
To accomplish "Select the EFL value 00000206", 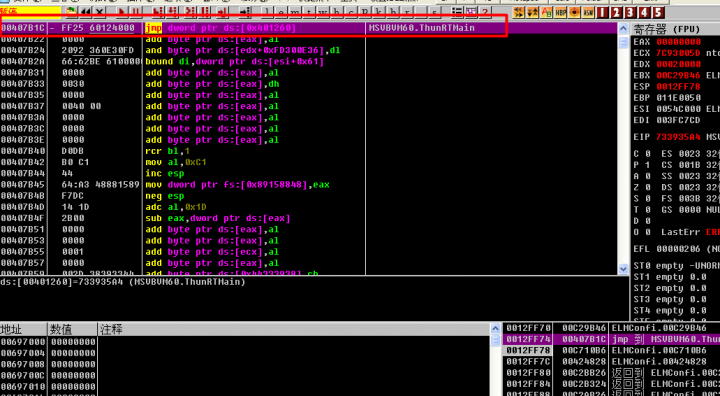I will 678,249.
